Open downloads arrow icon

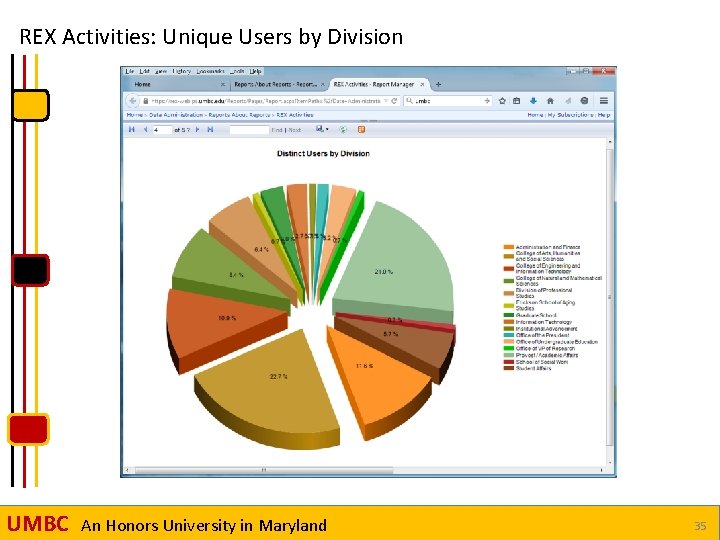click(x=533, y=101)
